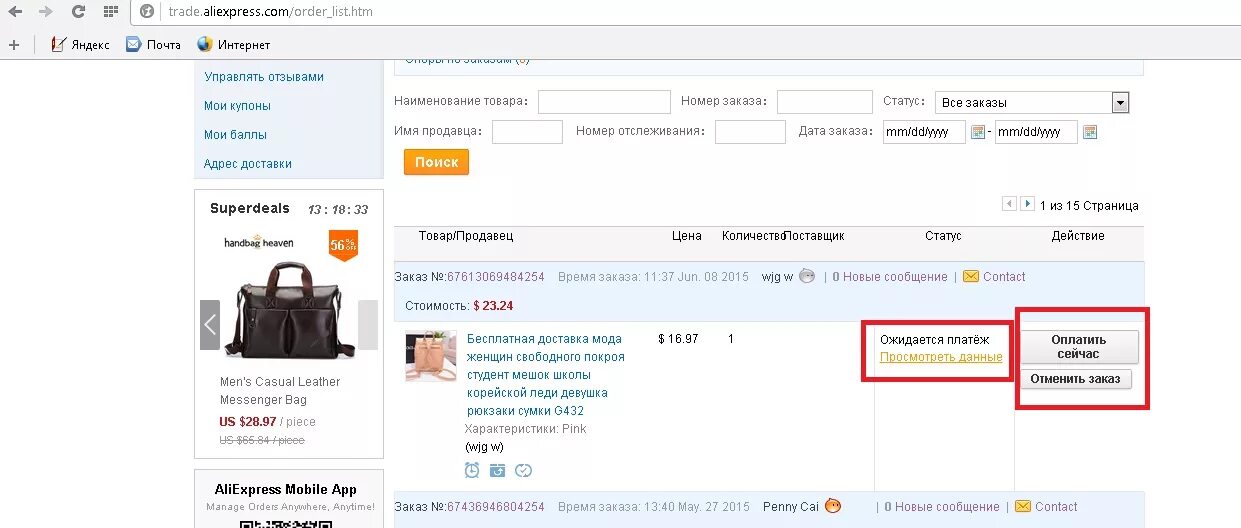Click chat icon next to Penny Cai
The width and height of the screenshot is (1241, 528).
[x=833, y=506]
